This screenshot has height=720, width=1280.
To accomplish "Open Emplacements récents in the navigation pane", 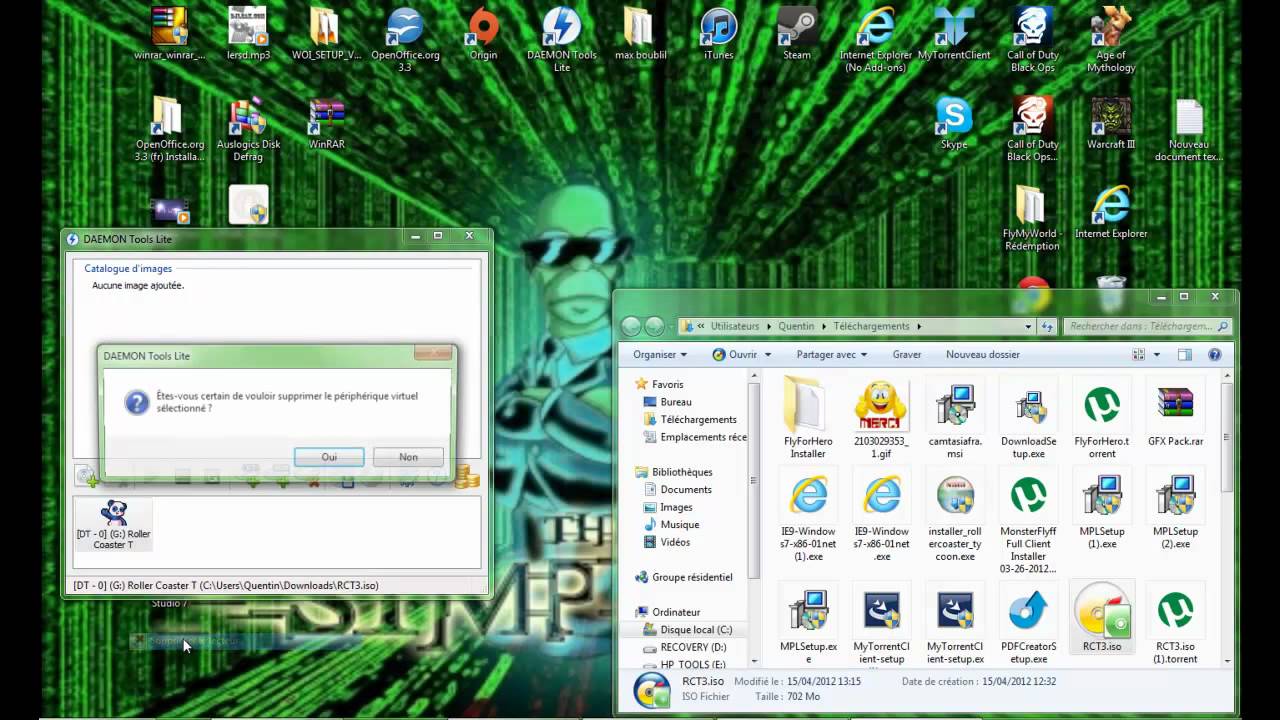I will [x=694, y=437].
